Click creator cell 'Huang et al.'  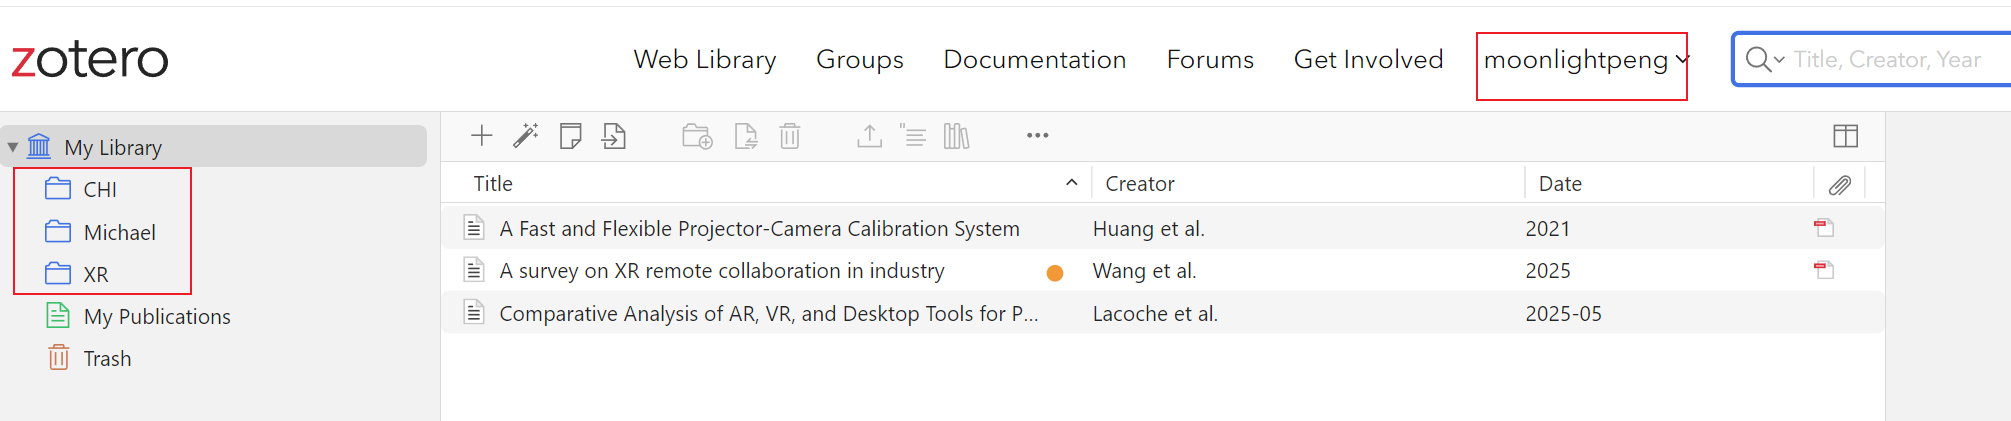[1149, 229]
